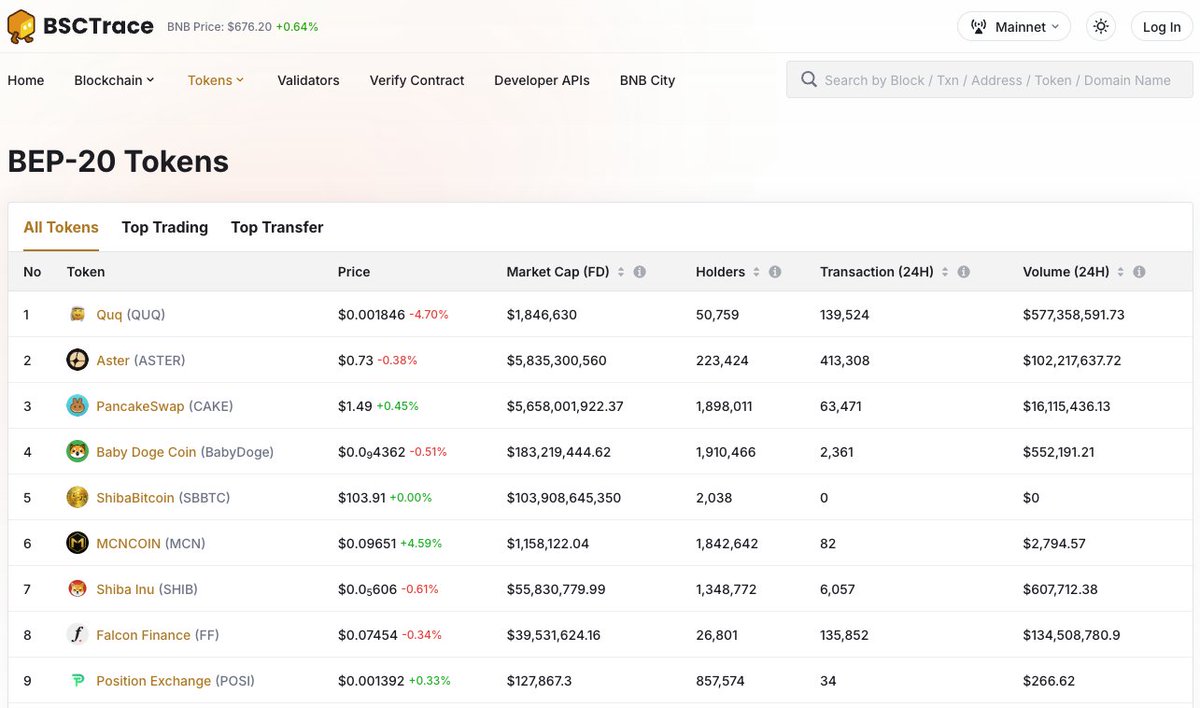Click the BSCTrace logo
This screenshot has width=1200, height=708.
pyautogui.click(x=81, y=26)
